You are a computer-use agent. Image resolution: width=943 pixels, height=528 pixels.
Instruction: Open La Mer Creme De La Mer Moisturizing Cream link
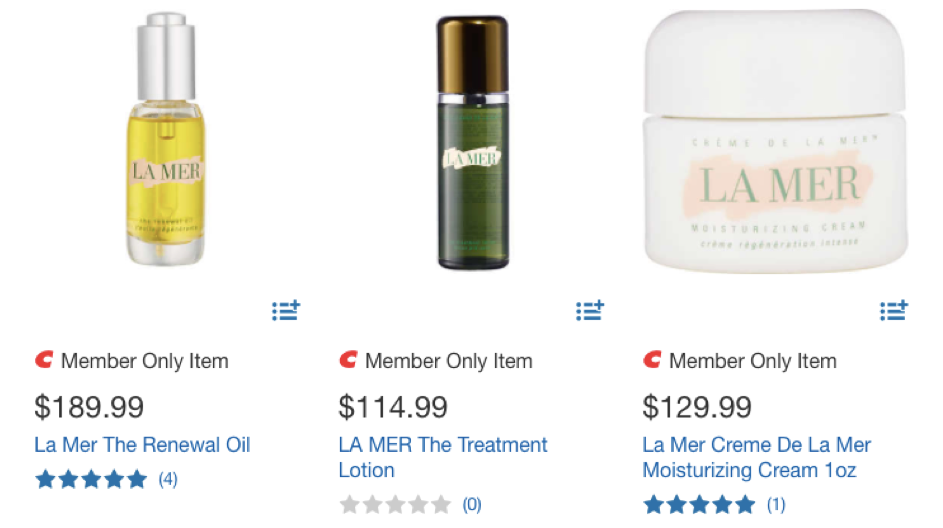756,456
